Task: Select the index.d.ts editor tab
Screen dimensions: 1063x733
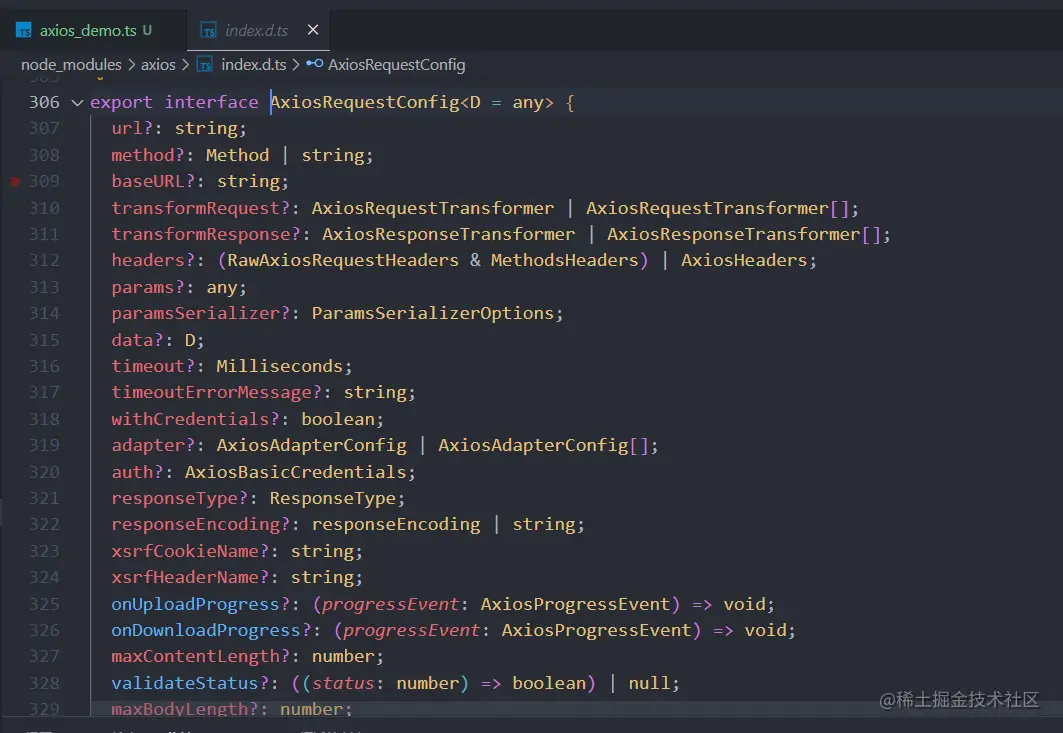Action: click(x=256, y=31)
